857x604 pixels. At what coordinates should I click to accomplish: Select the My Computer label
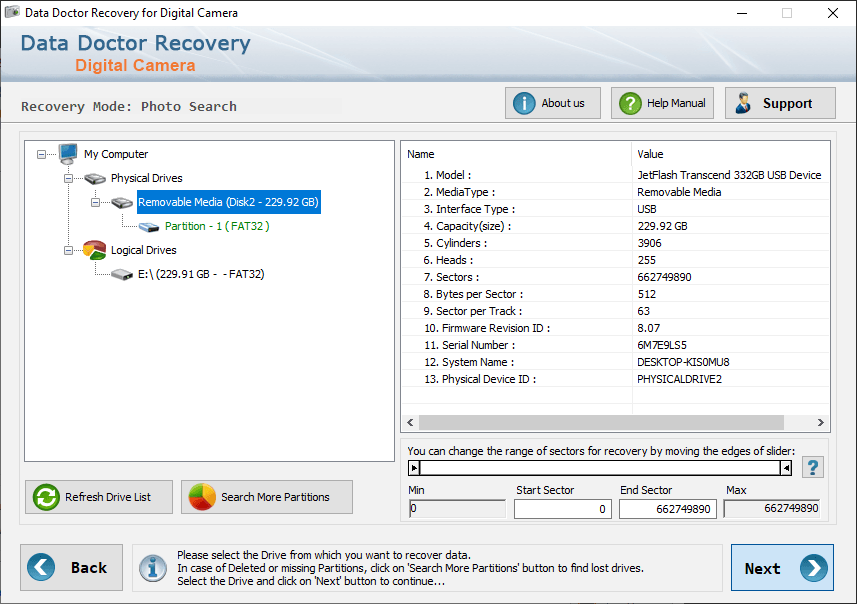[x=116, y=154]
